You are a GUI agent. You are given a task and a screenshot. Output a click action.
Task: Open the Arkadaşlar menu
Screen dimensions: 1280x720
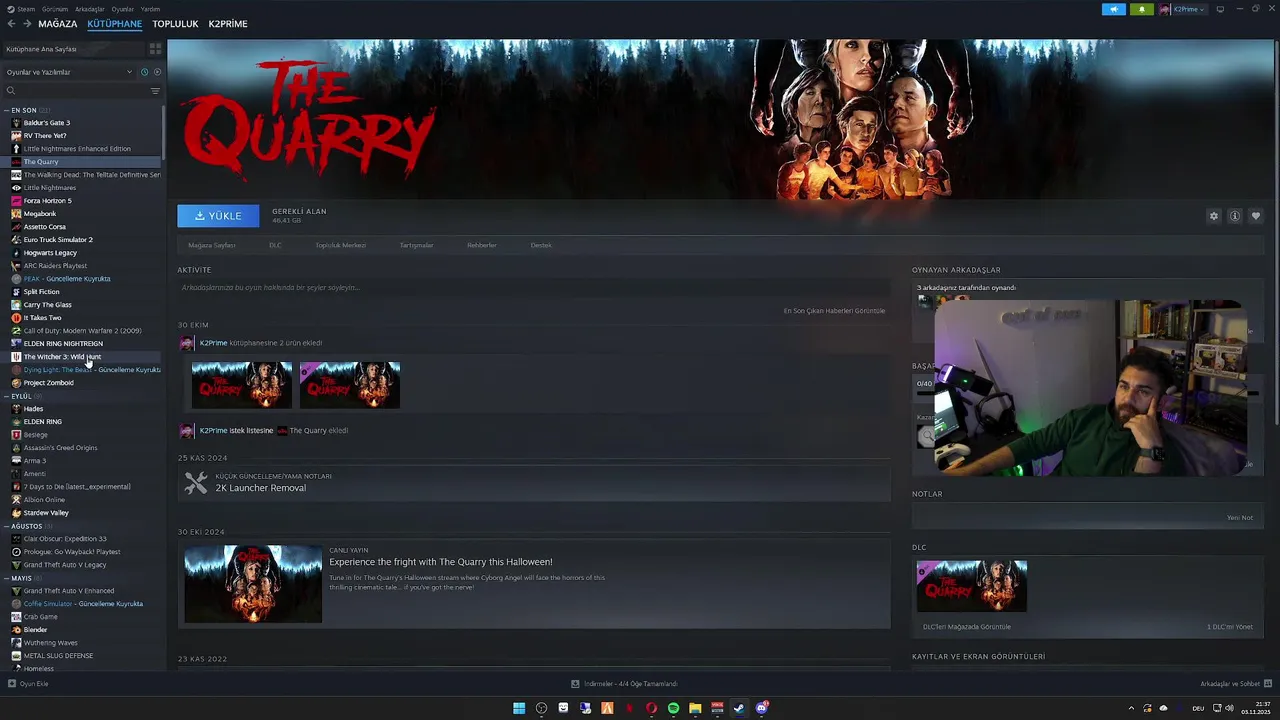(90, 9)
